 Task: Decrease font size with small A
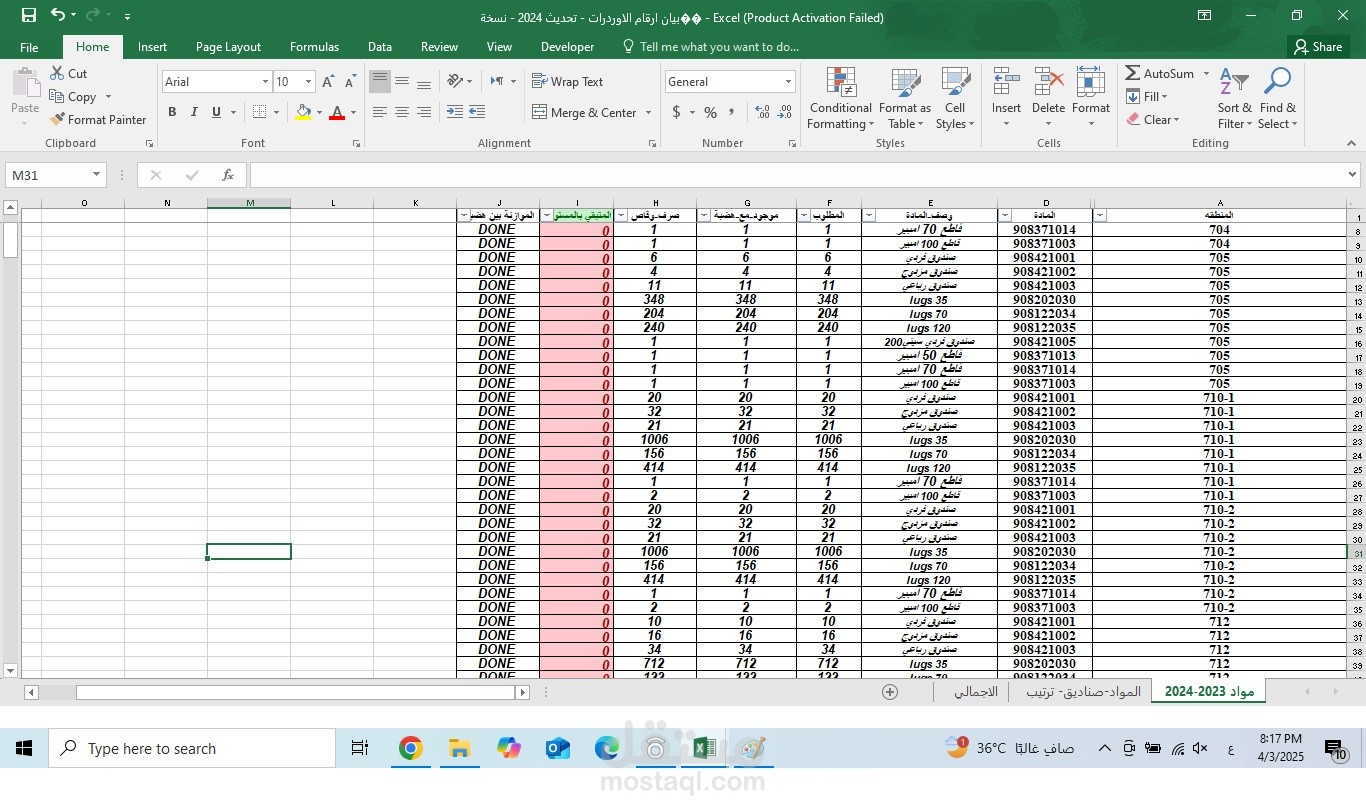coord(350,82)
